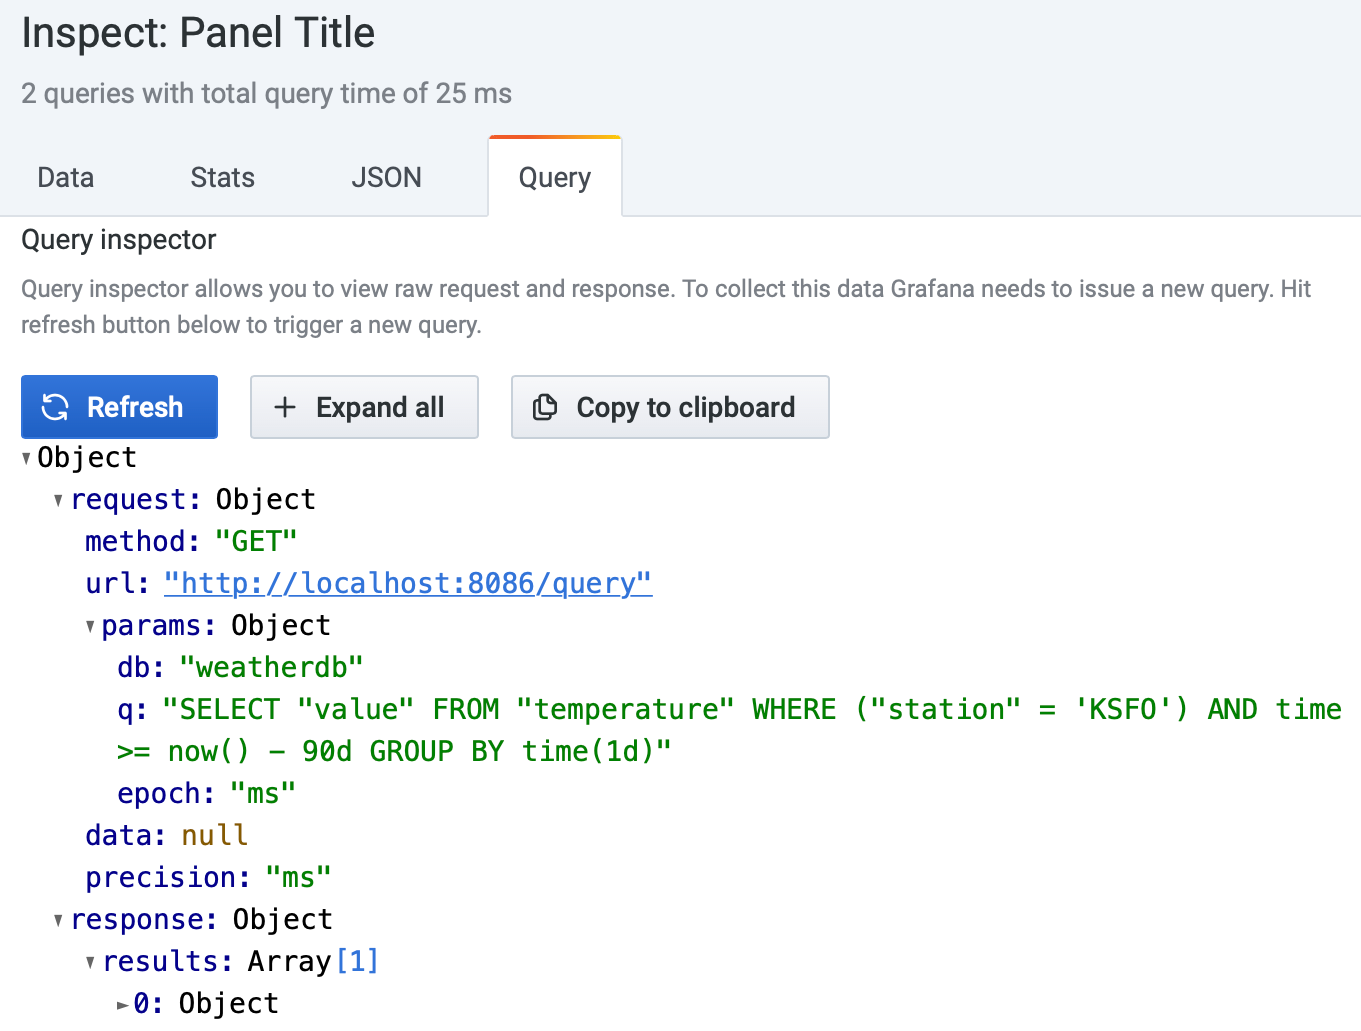1361x1031 pixels.
Task: Collapse the root Object node
Action: tap(27, 458)
